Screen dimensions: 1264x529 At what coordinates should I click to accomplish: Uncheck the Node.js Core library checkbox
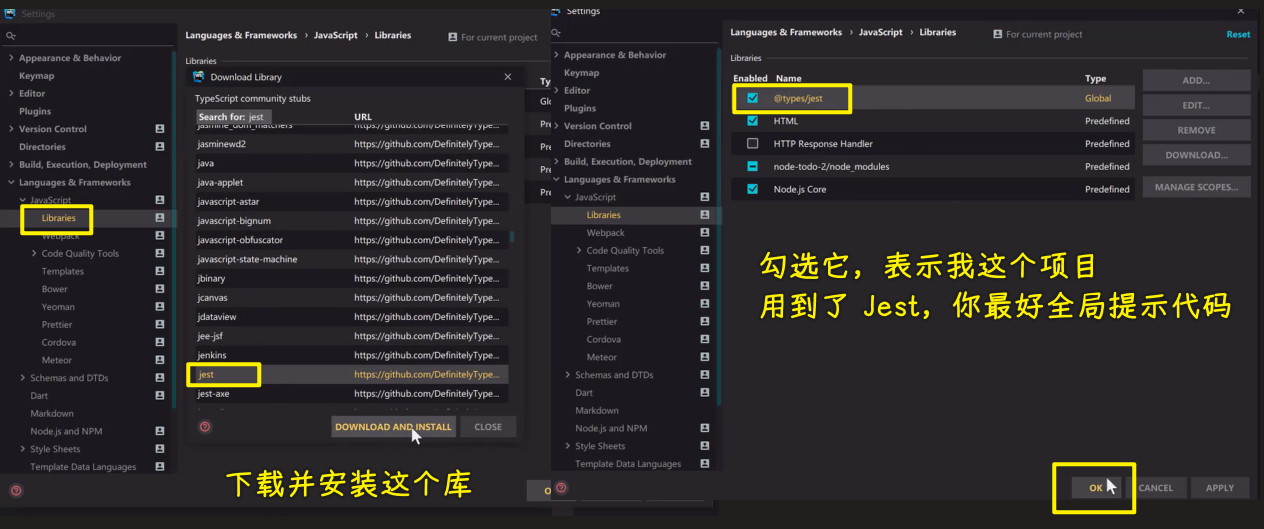tap(752, 189)
